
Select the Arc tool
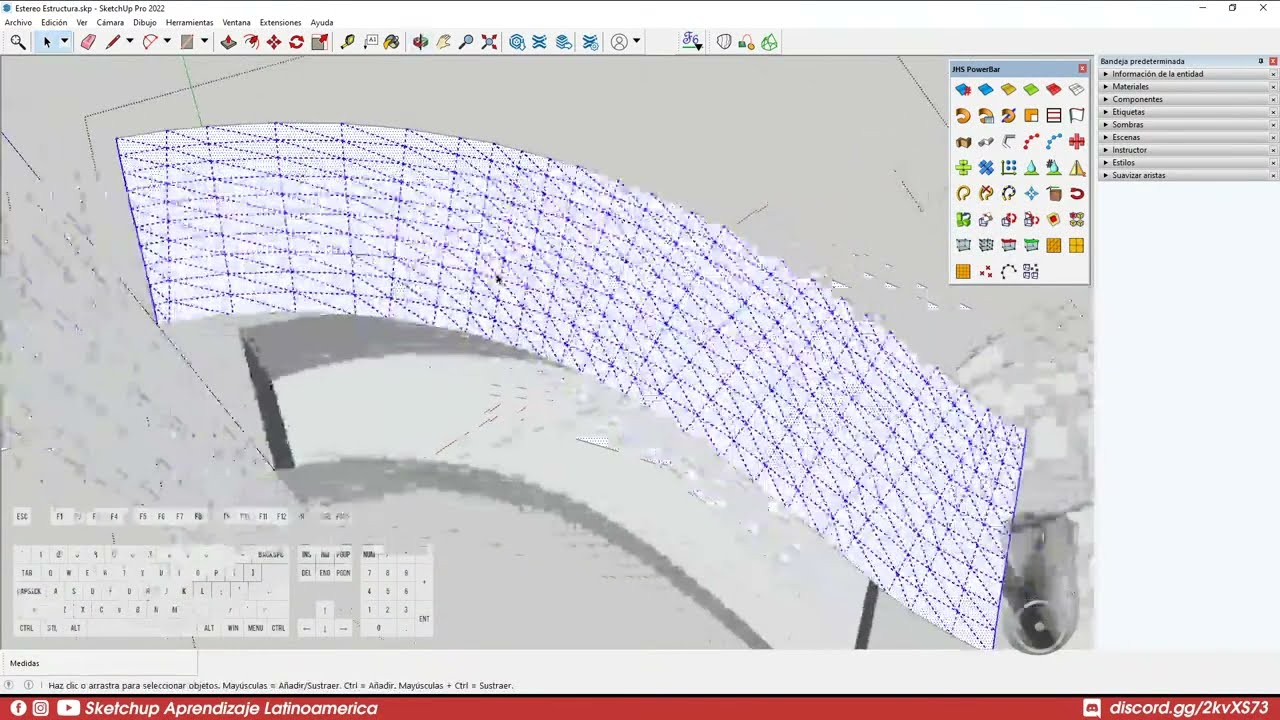coord(150,42)
